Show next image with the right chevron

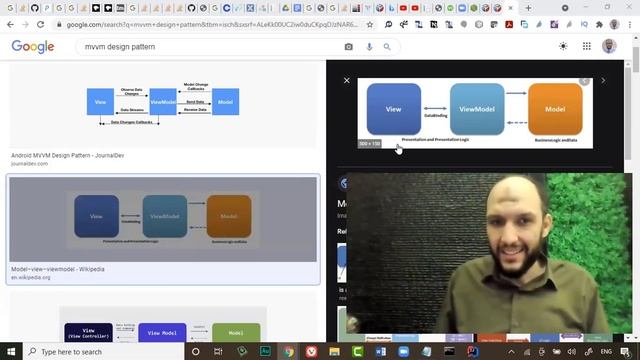click(x=603, y=80)
